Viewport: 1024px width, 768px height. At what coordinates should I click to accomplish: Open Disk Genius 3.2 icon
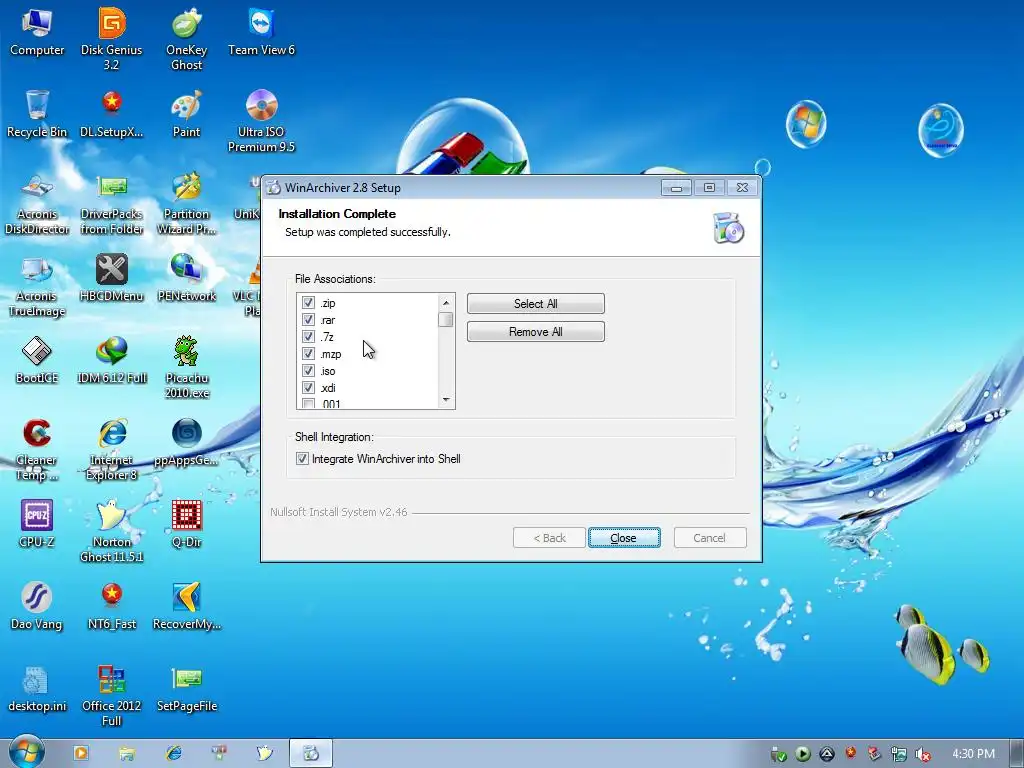pos(112,38)
